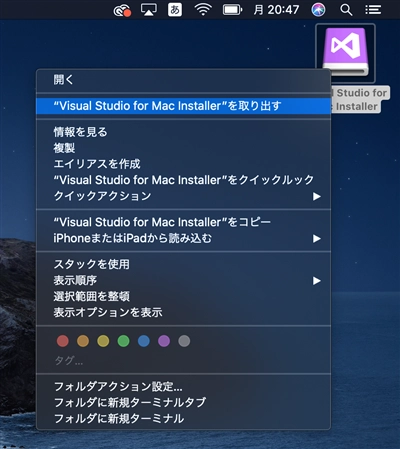Click the Japanese input source あ icon
Image resolution: width=400 pixels, height=449 pixels.
click(x=175, y=10)
